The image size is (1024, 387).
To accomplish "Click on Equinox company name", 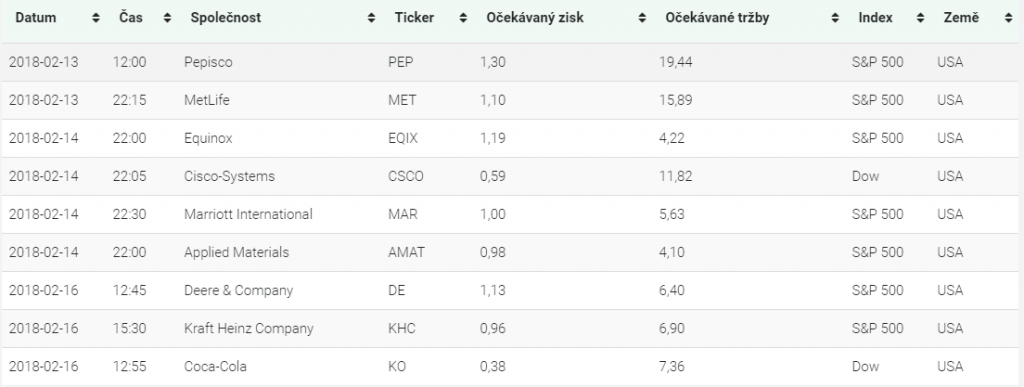I will 208,138.
